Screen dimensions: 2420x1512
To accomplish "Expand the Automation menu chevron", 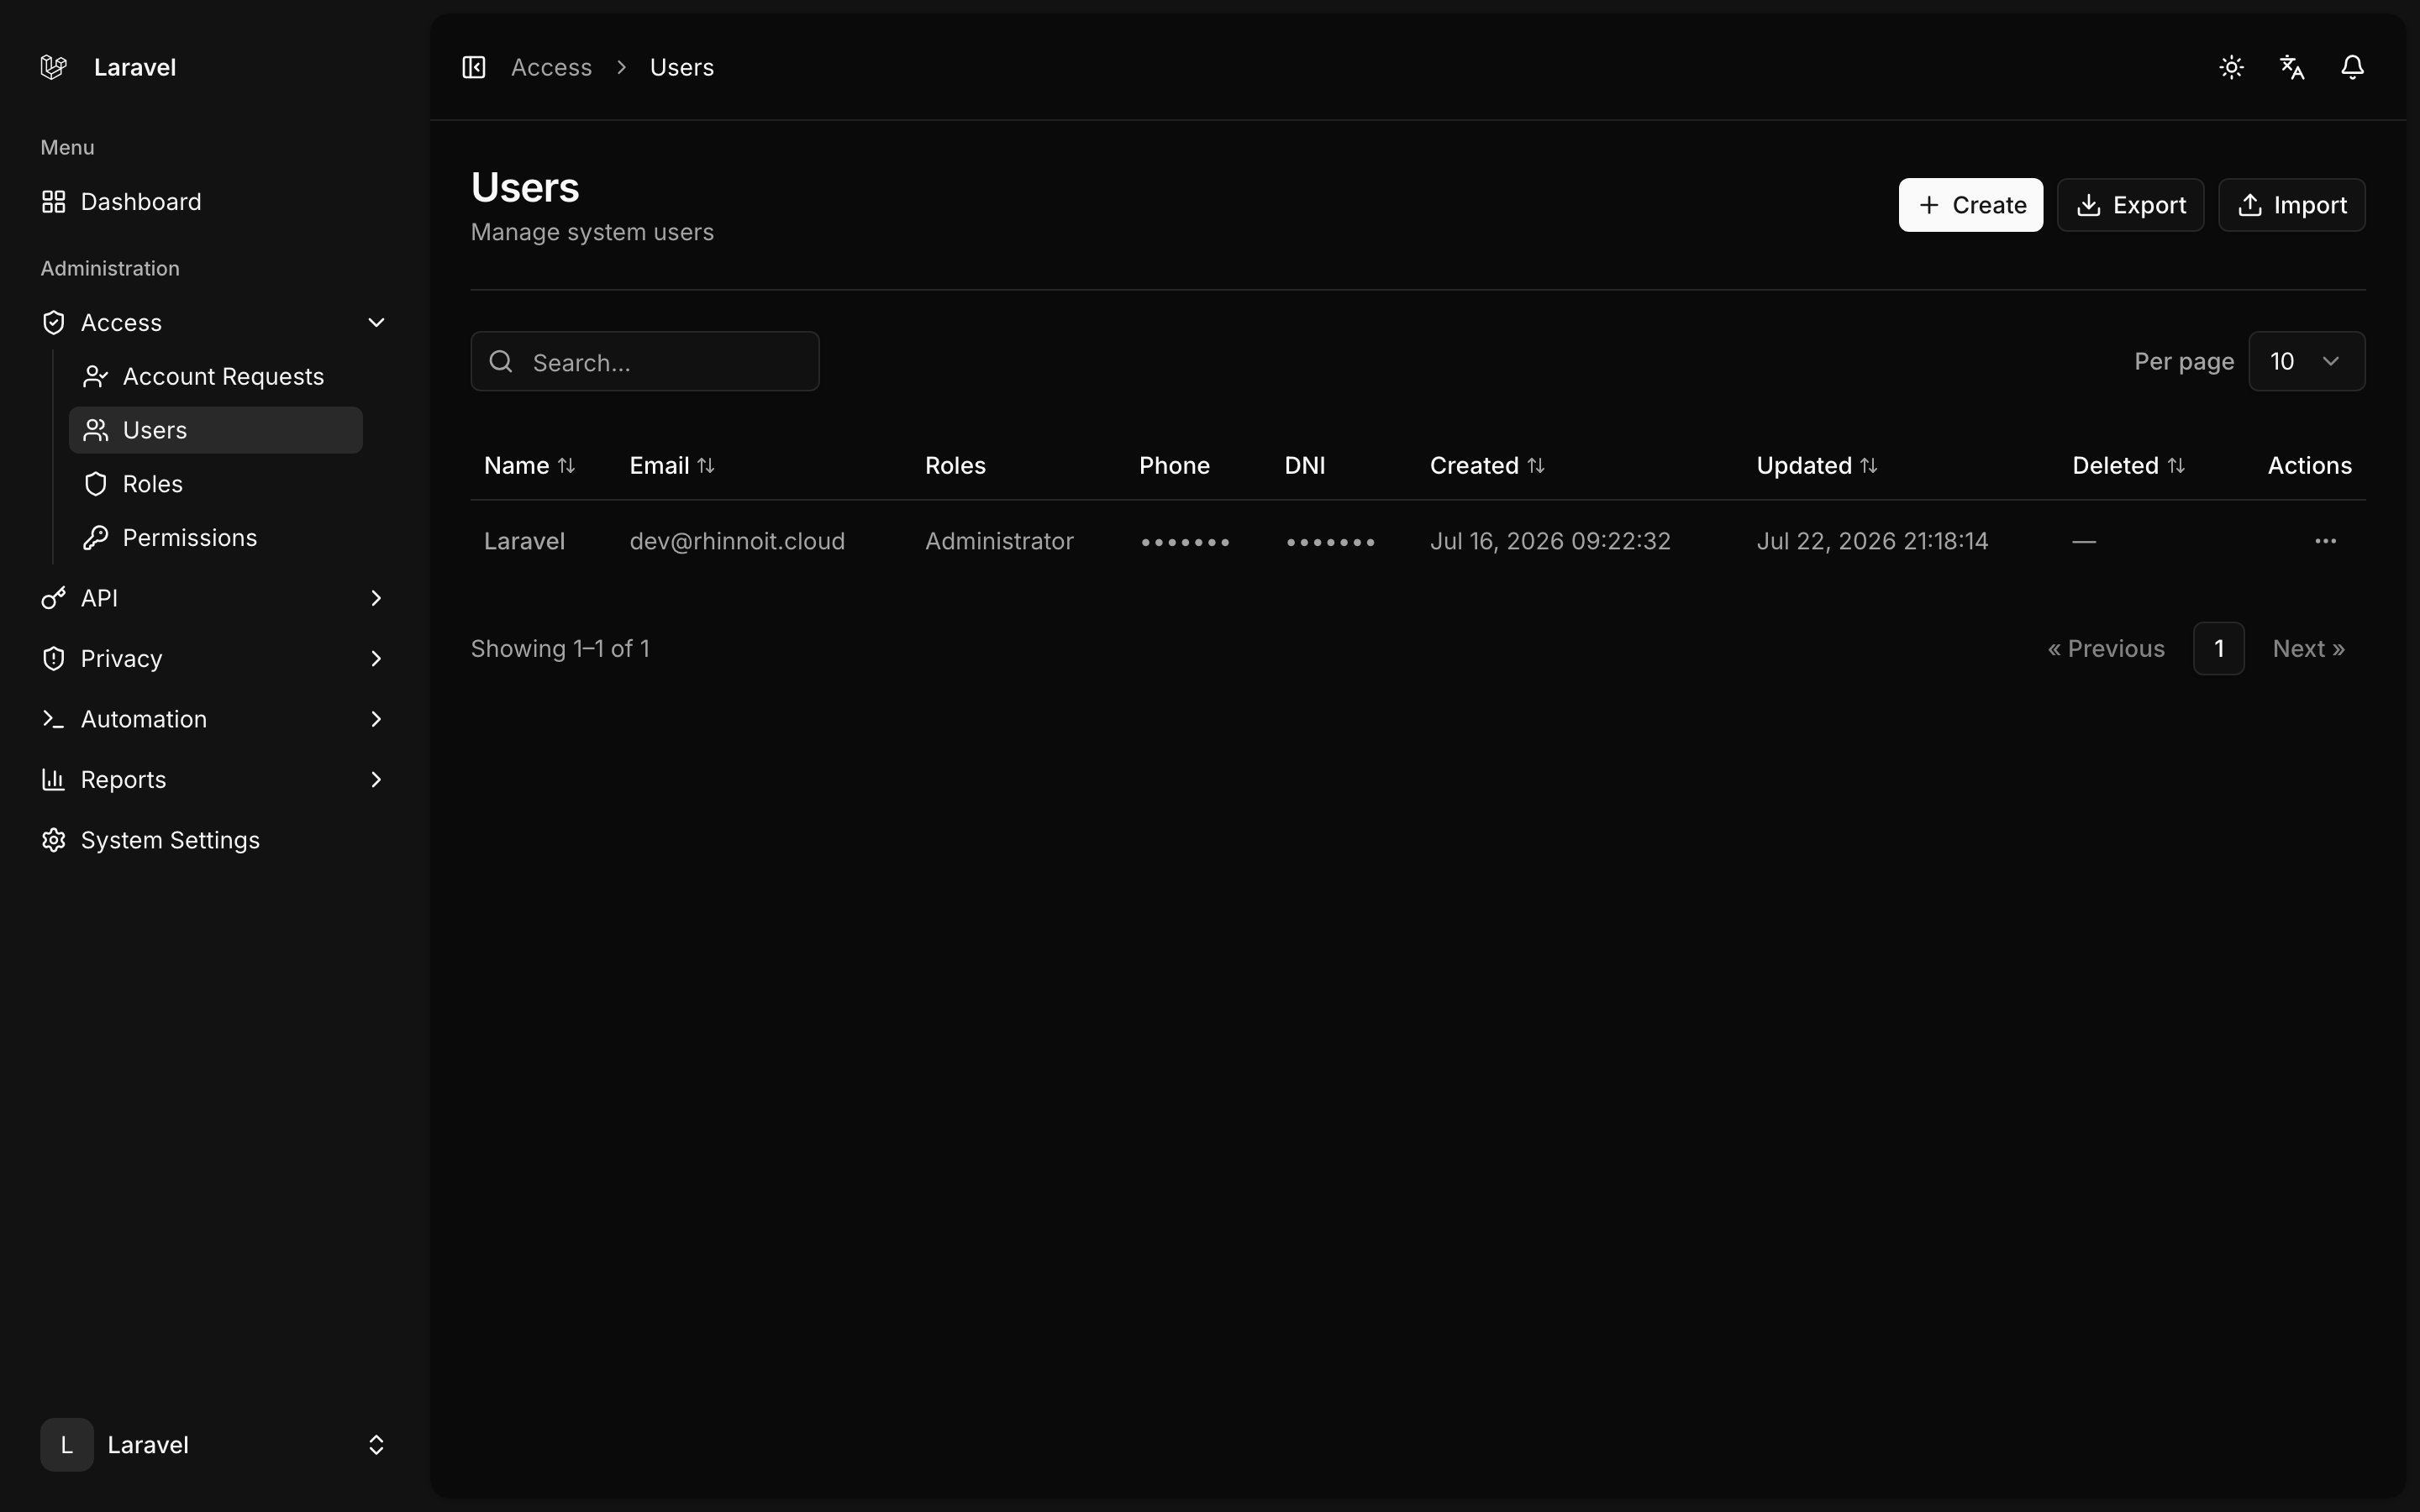I will pos(376,719).
